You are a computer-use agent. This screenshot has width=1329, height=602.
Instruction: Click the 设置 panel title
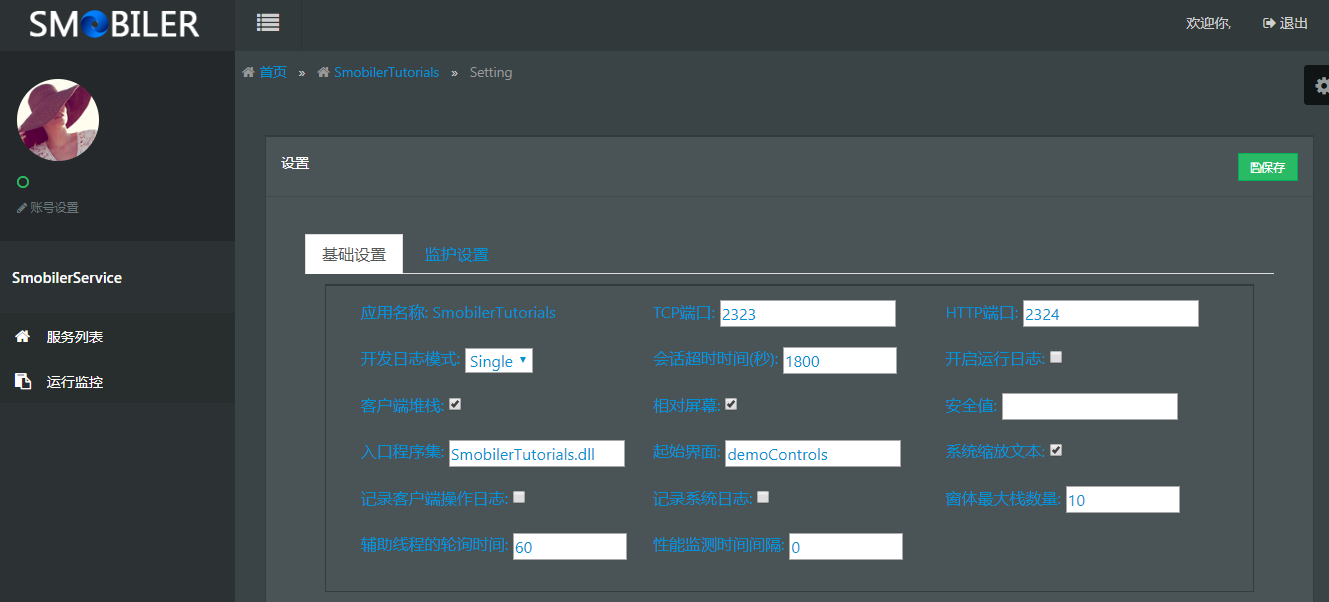tap(295, 163)
